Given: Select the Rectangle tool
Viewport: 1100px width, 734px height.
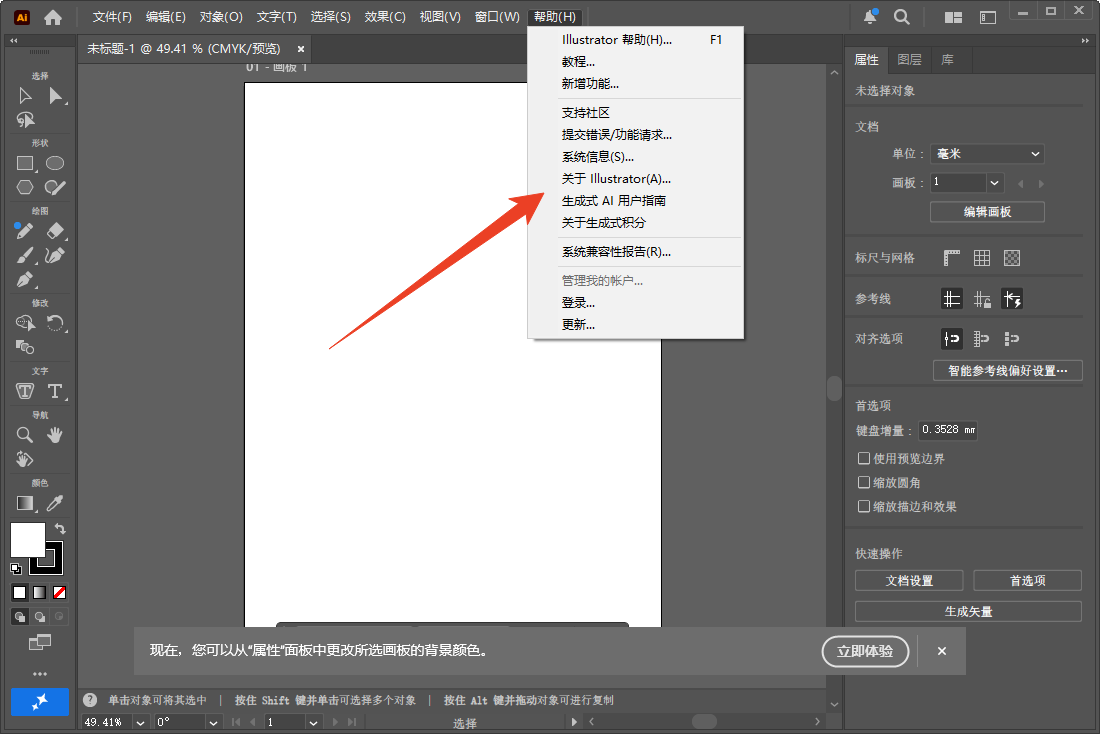Looking at the screenshot, I should (x=24, y=162).
